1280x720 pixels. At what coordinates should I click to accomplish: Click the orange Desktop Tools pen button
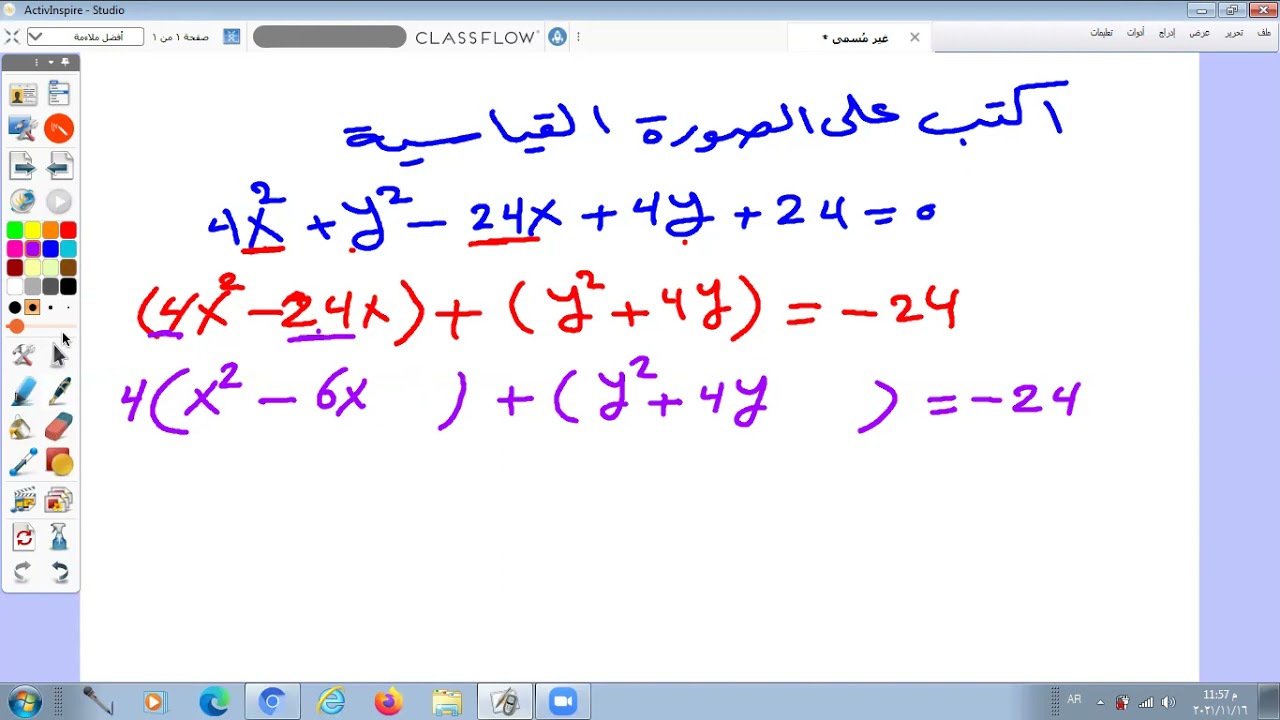59,128
